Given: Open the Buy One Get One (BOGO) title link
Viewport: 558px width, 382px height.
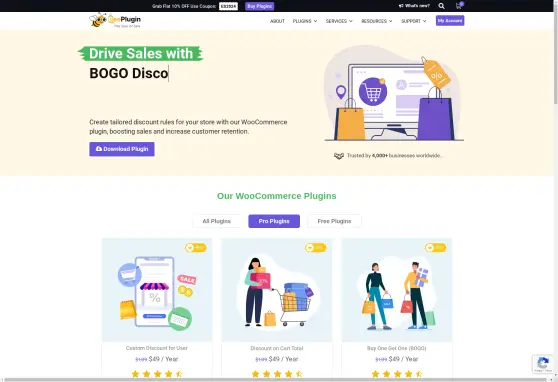Looking at the screenshot, I should click(x=396, y=348).
